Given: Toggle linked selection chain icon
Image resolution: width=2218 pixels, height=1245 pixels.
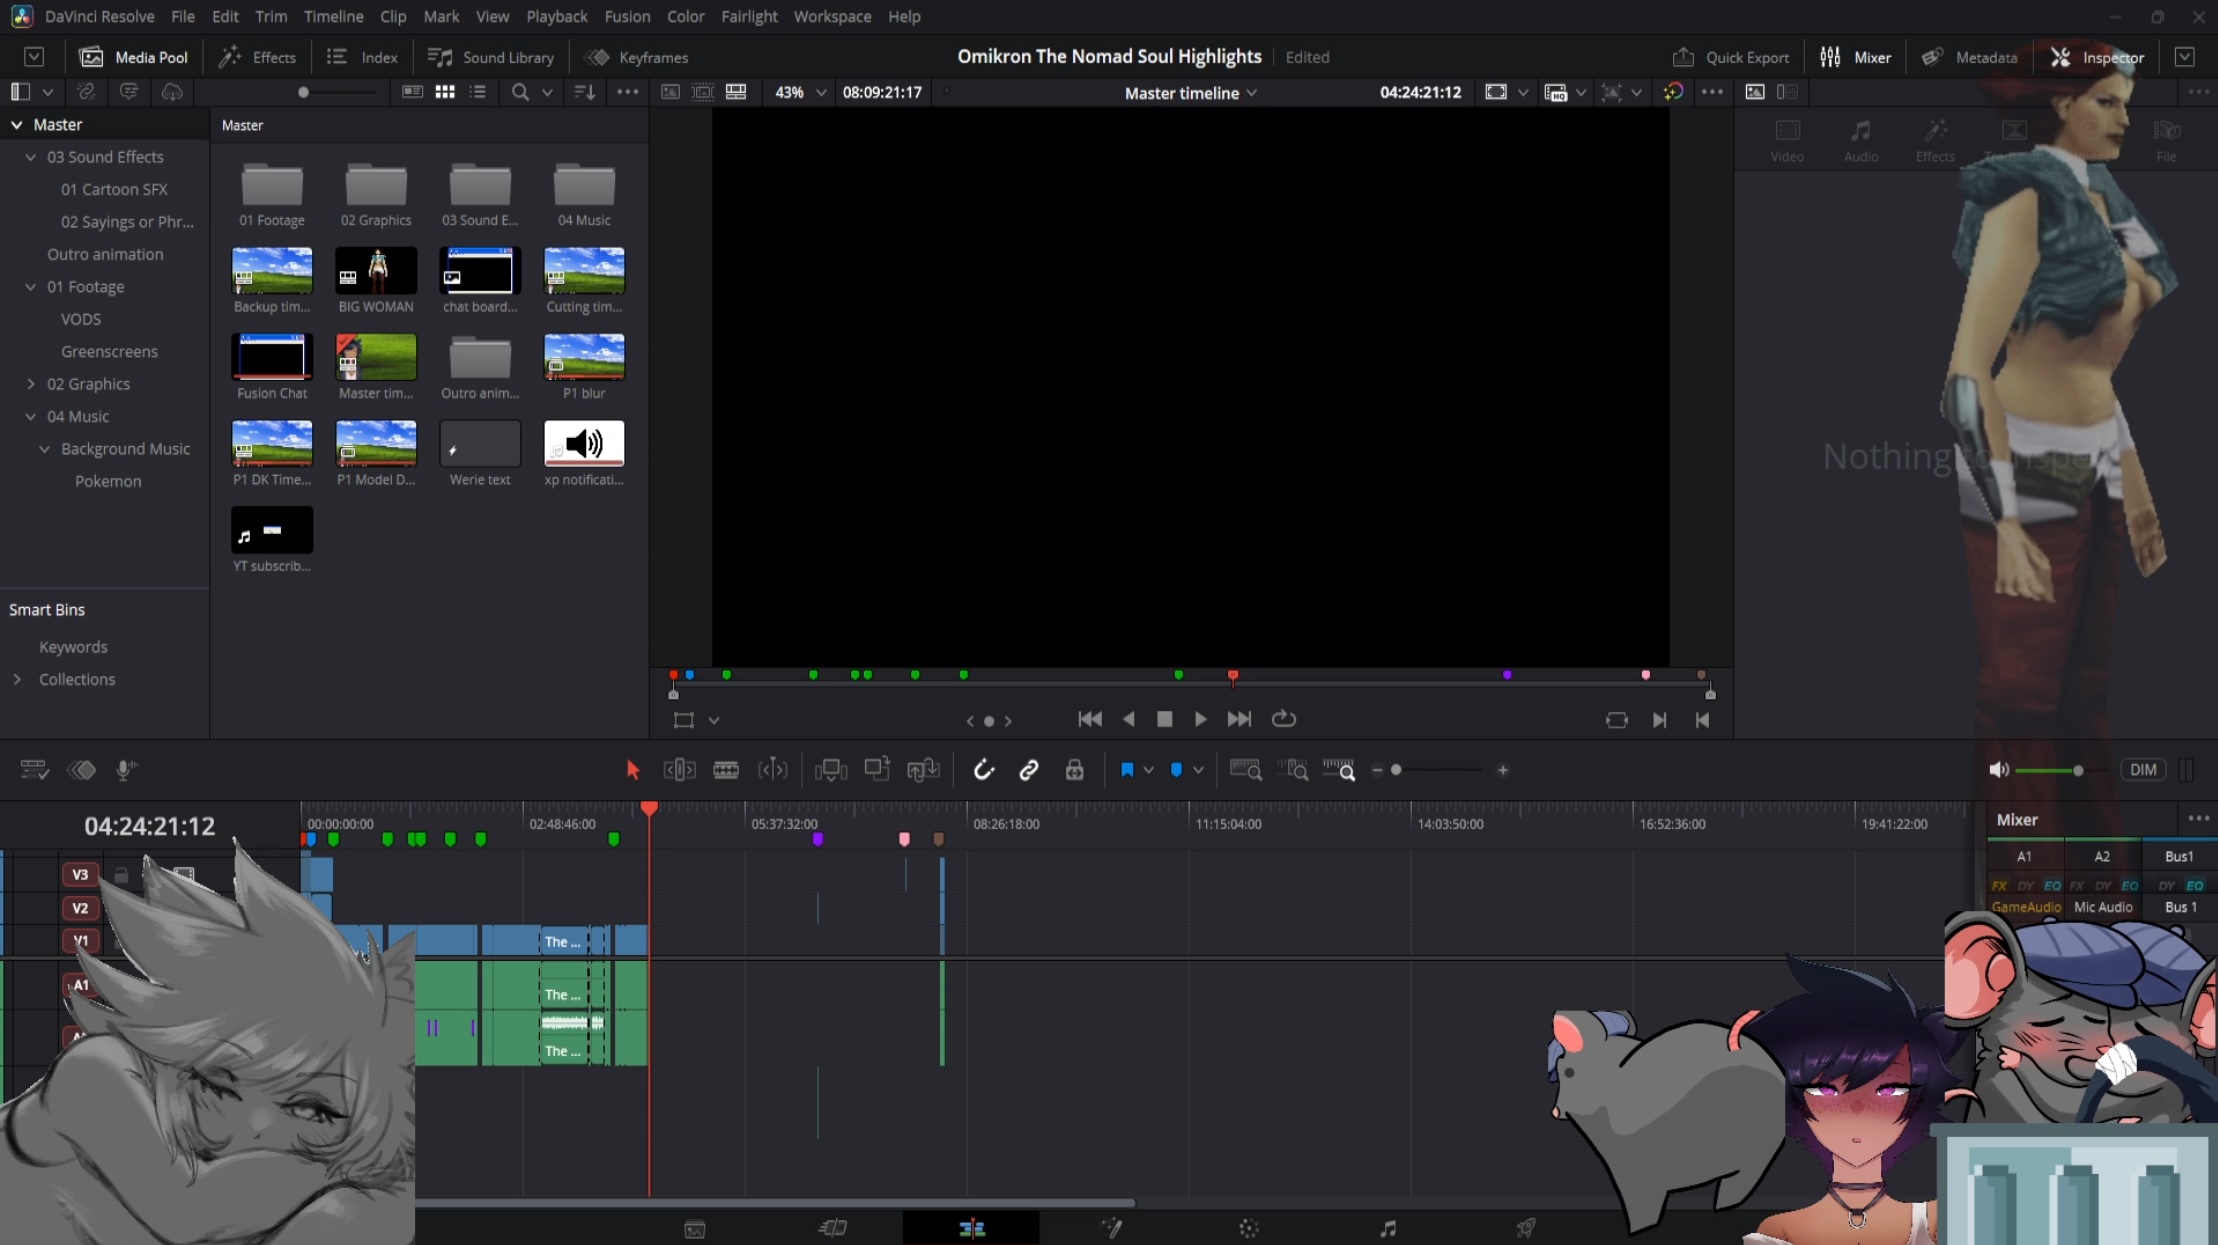Looking at the screenshot, I should point(1029,770).
